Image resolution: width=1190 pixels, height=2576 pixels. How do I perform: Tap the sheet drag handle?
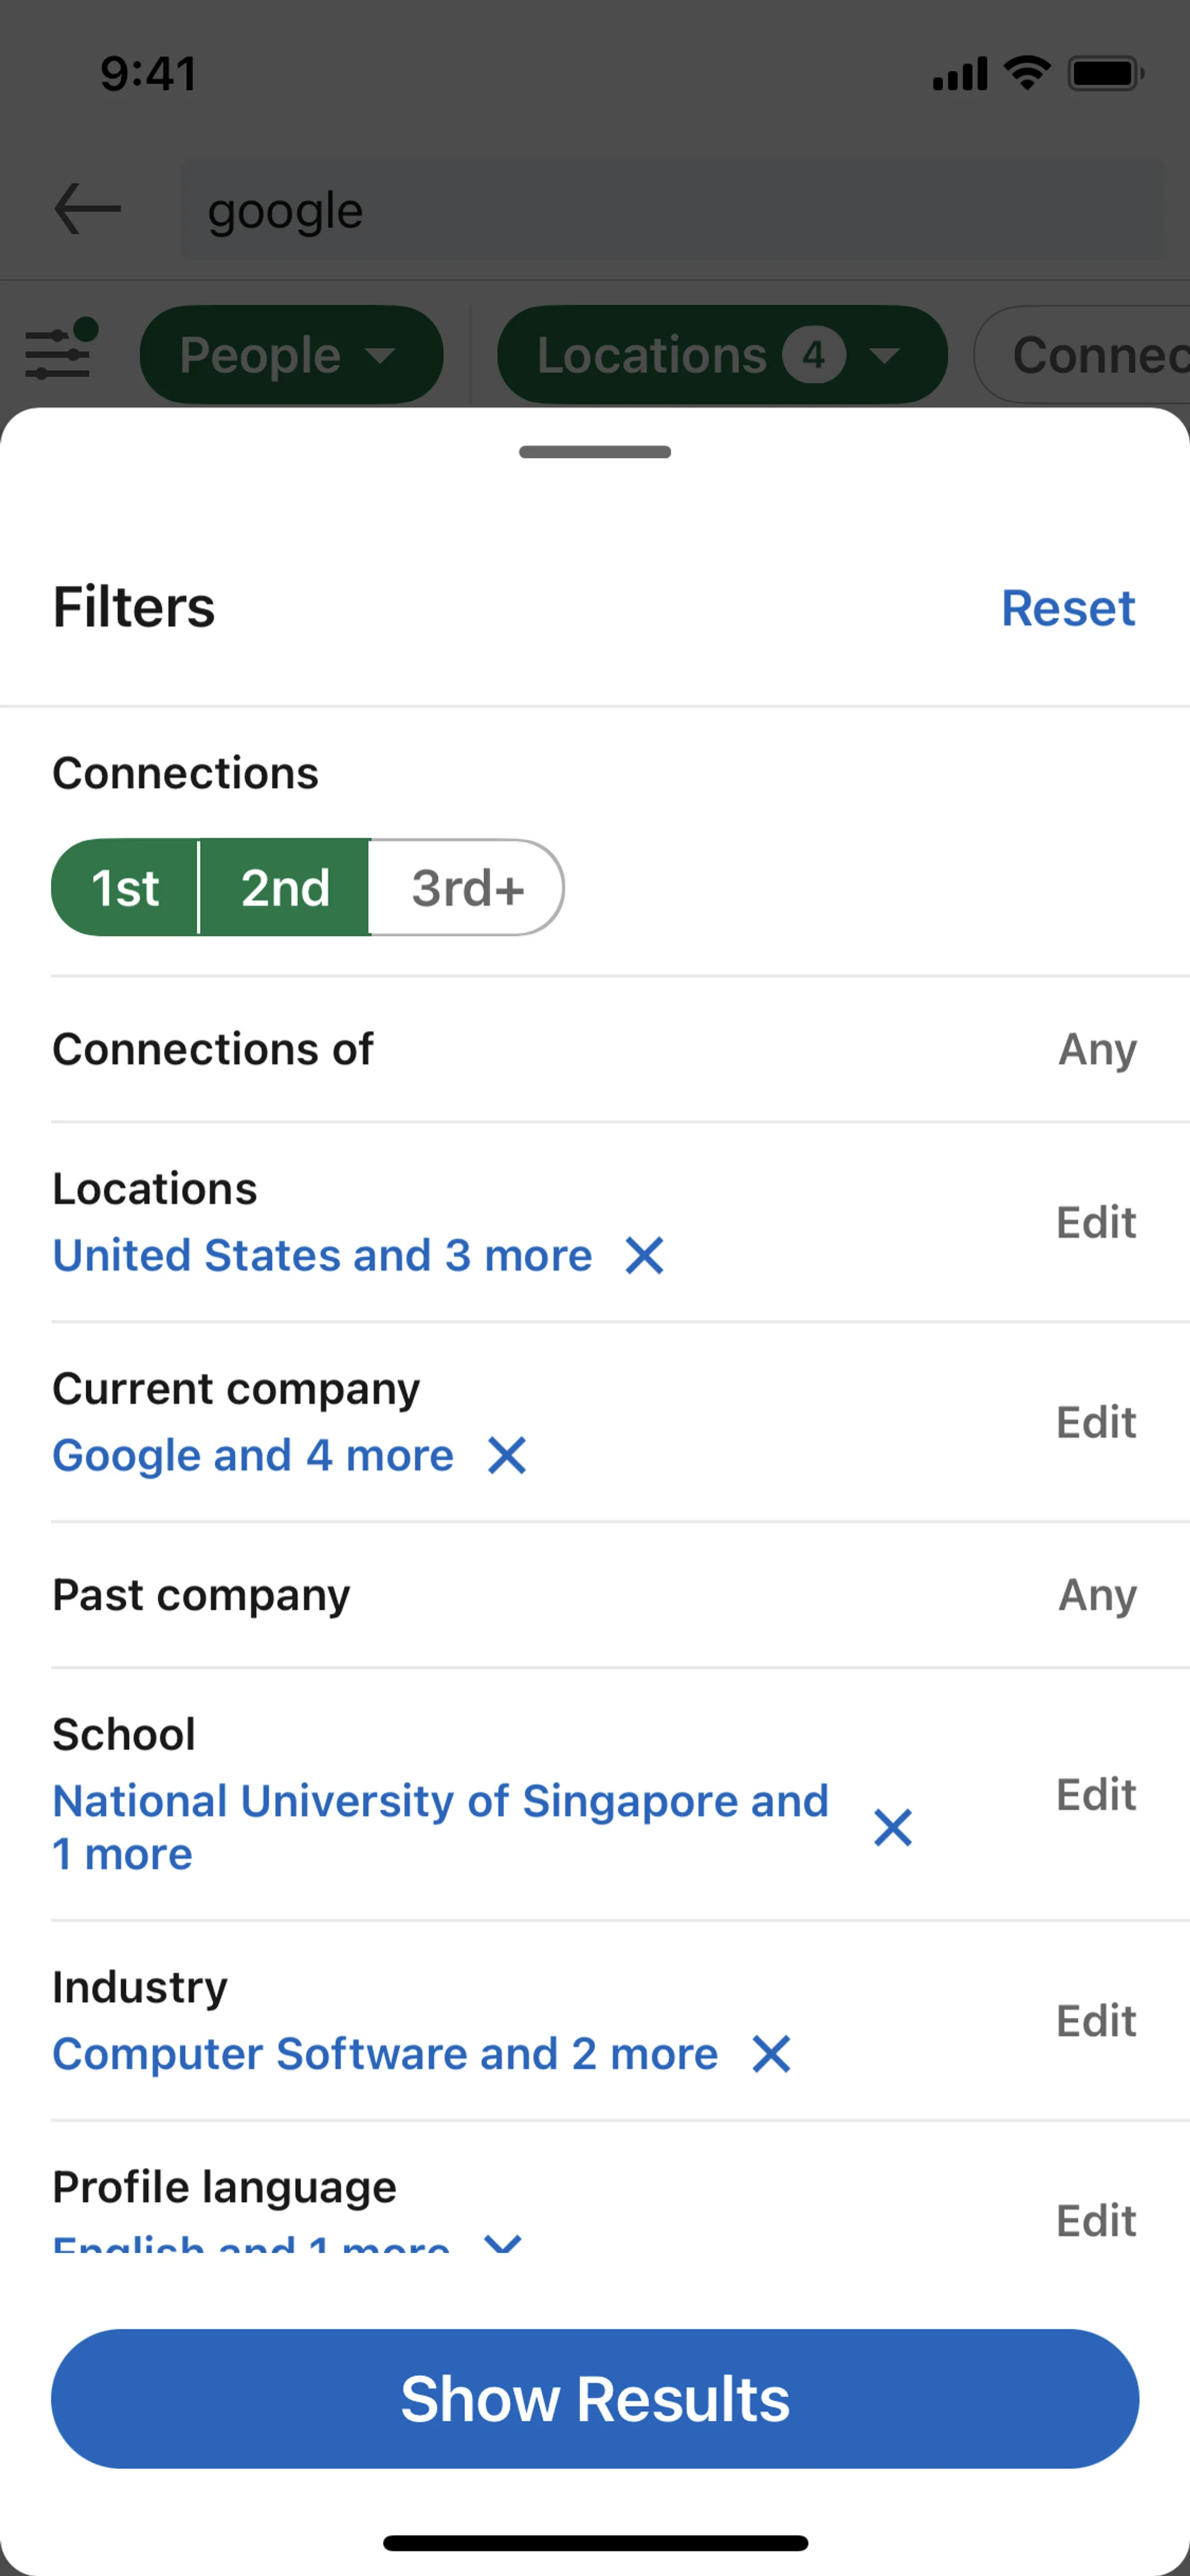coord(595,452)
